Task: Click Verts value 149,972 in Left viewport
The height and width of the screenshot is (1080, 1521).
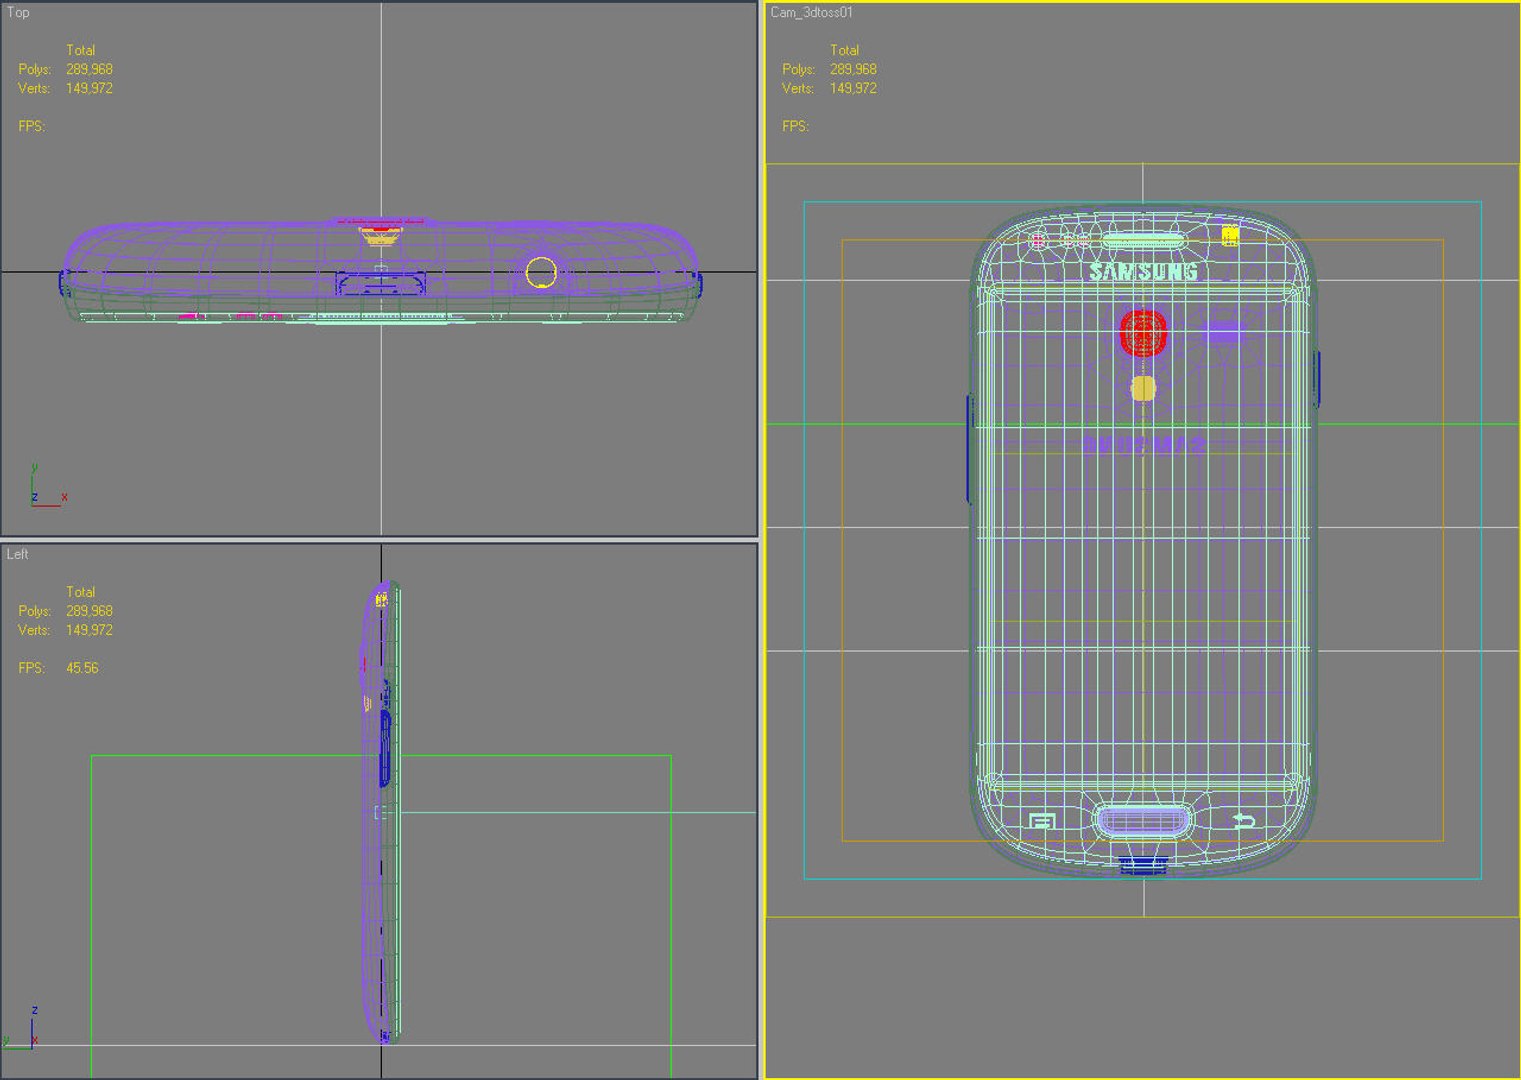Action: click(89, 630)
